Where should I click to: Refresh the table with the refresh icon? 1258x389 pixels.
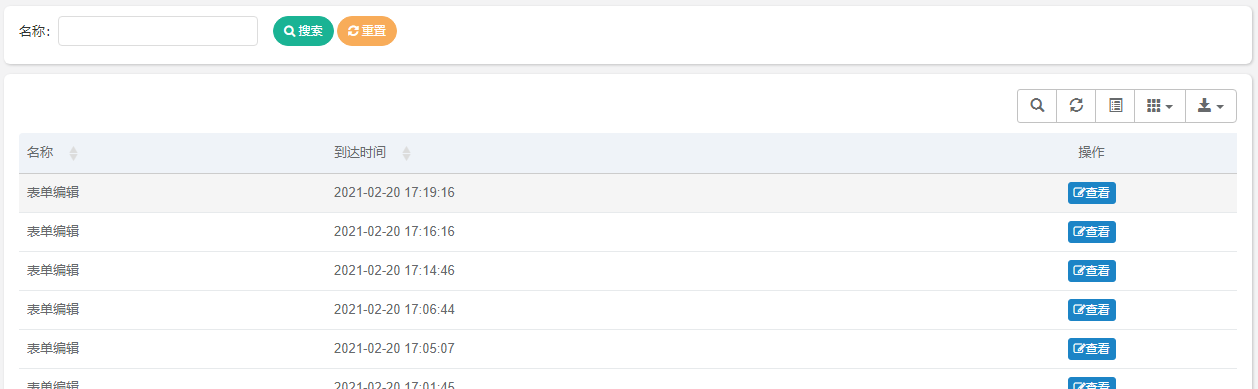1076,106
